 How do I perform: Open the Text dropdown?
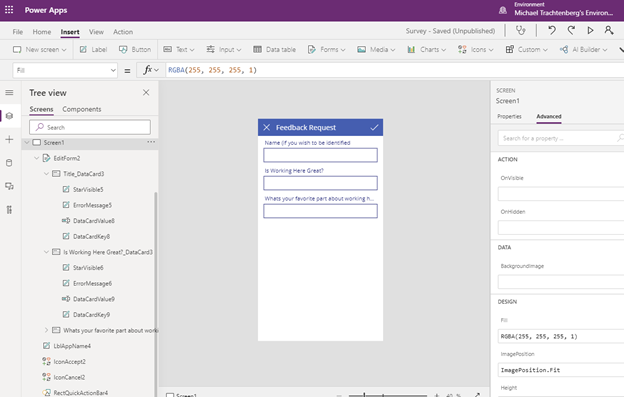[179, 49]
